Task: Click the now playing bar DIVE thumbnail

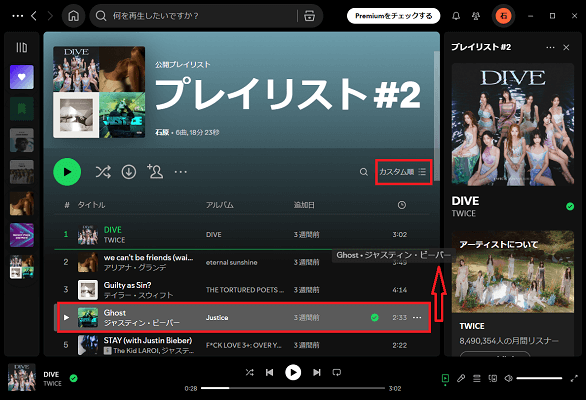Action: (22, 377)
